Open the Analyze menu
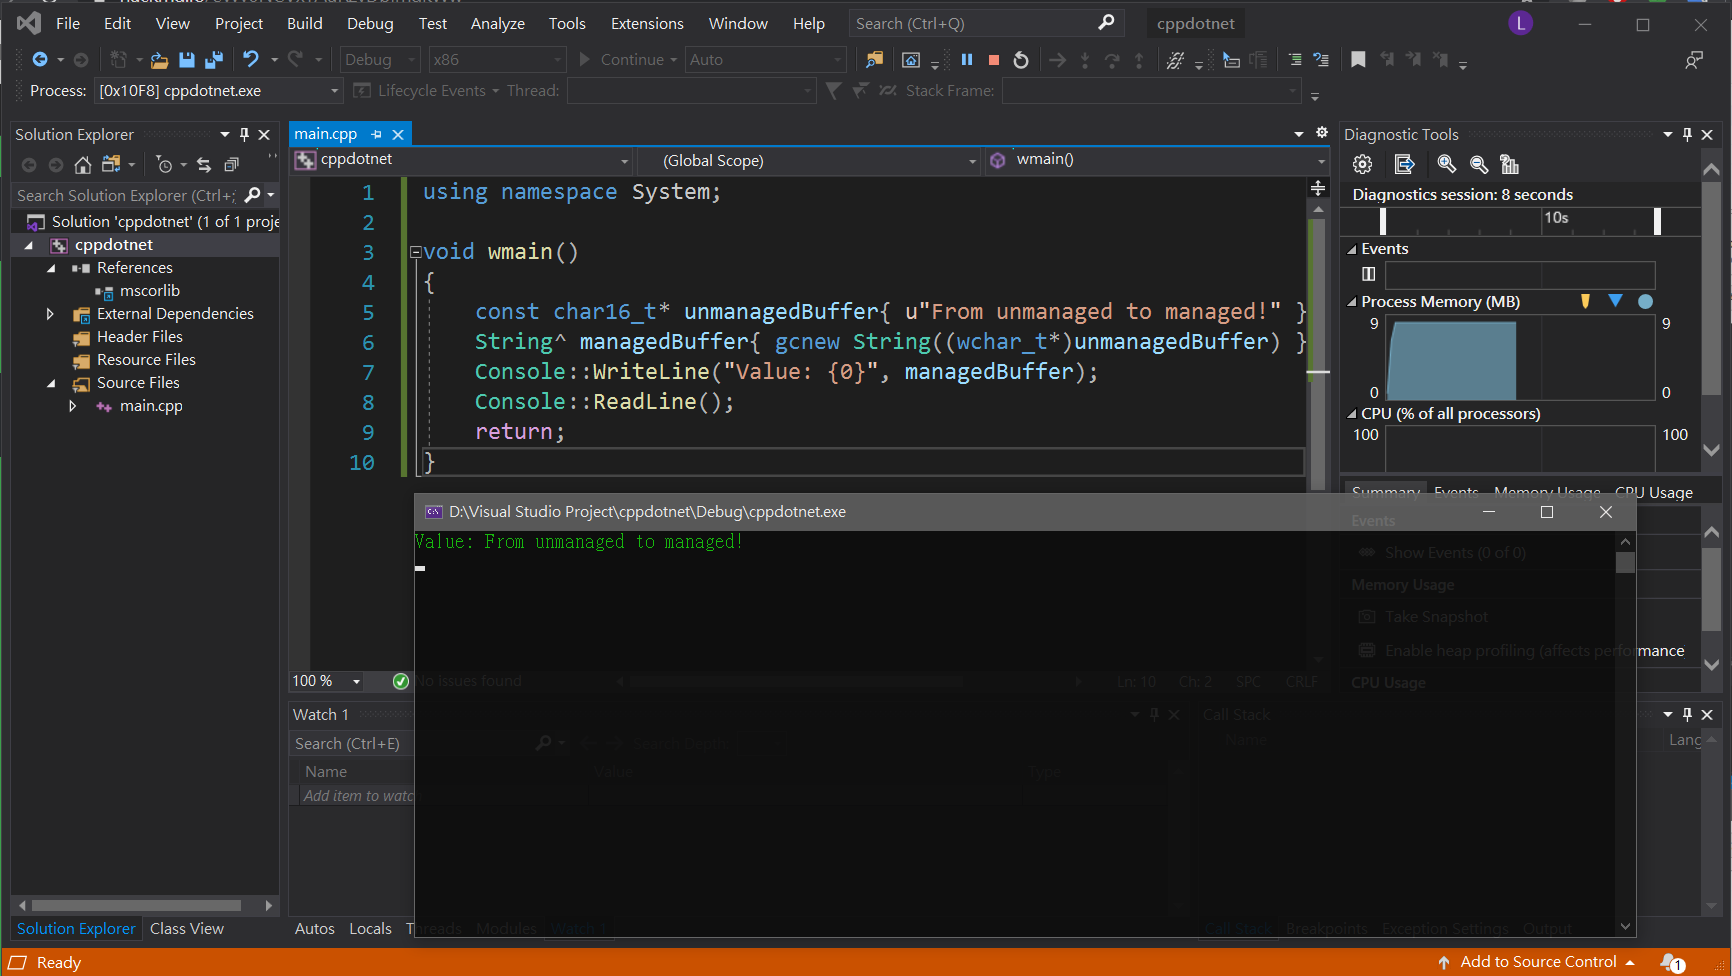Screen dimensions: 1732x976 tap(497, 23)
